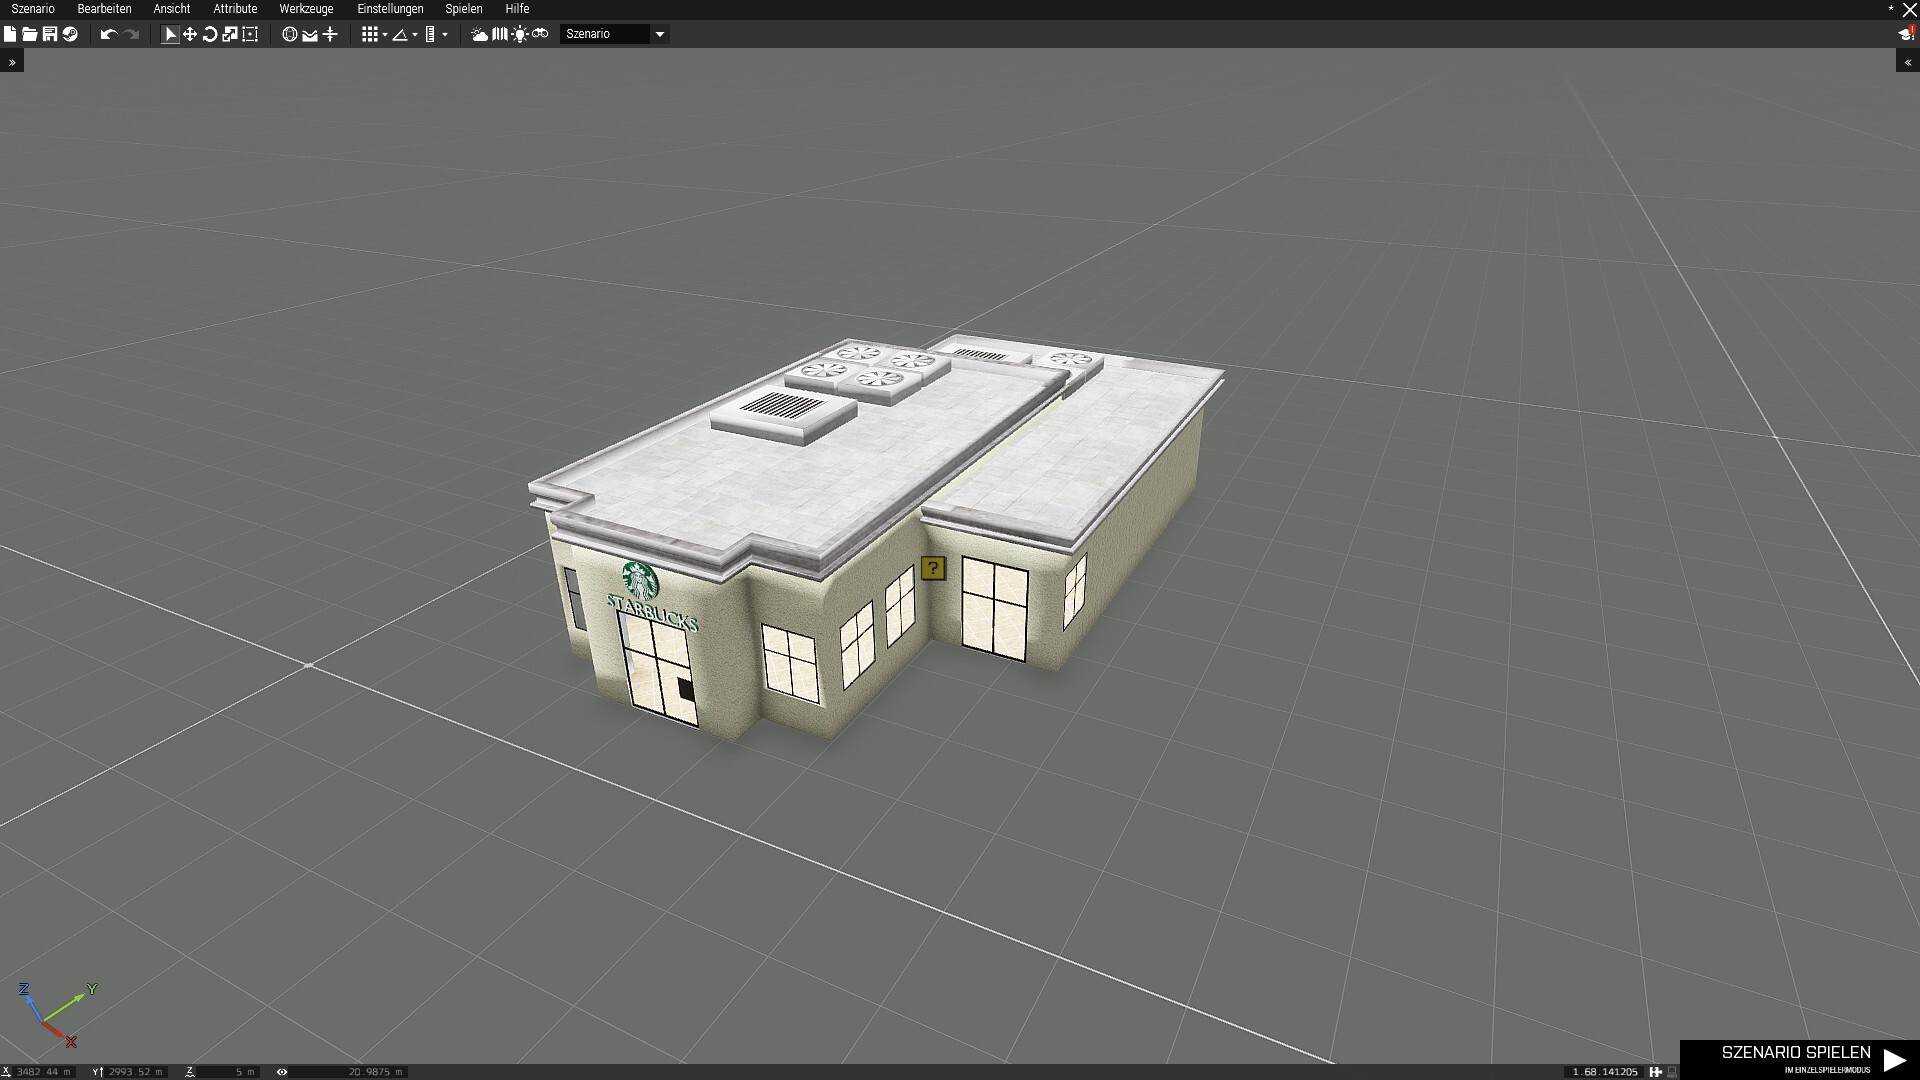Toggle map textures icon in toolbar

coord(500,34)
